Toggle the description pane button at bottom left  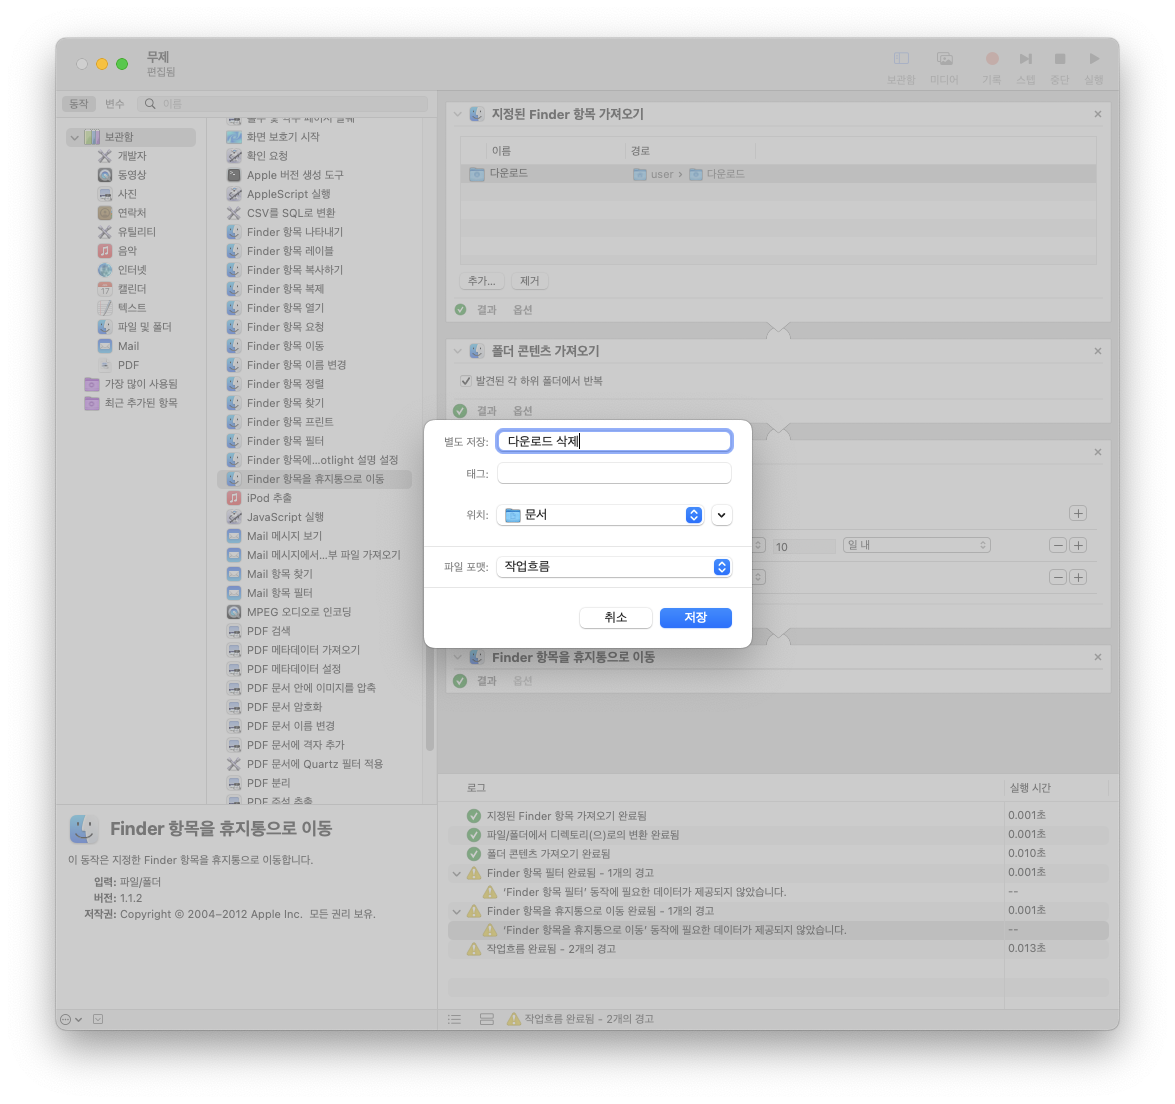[98, 1019]
